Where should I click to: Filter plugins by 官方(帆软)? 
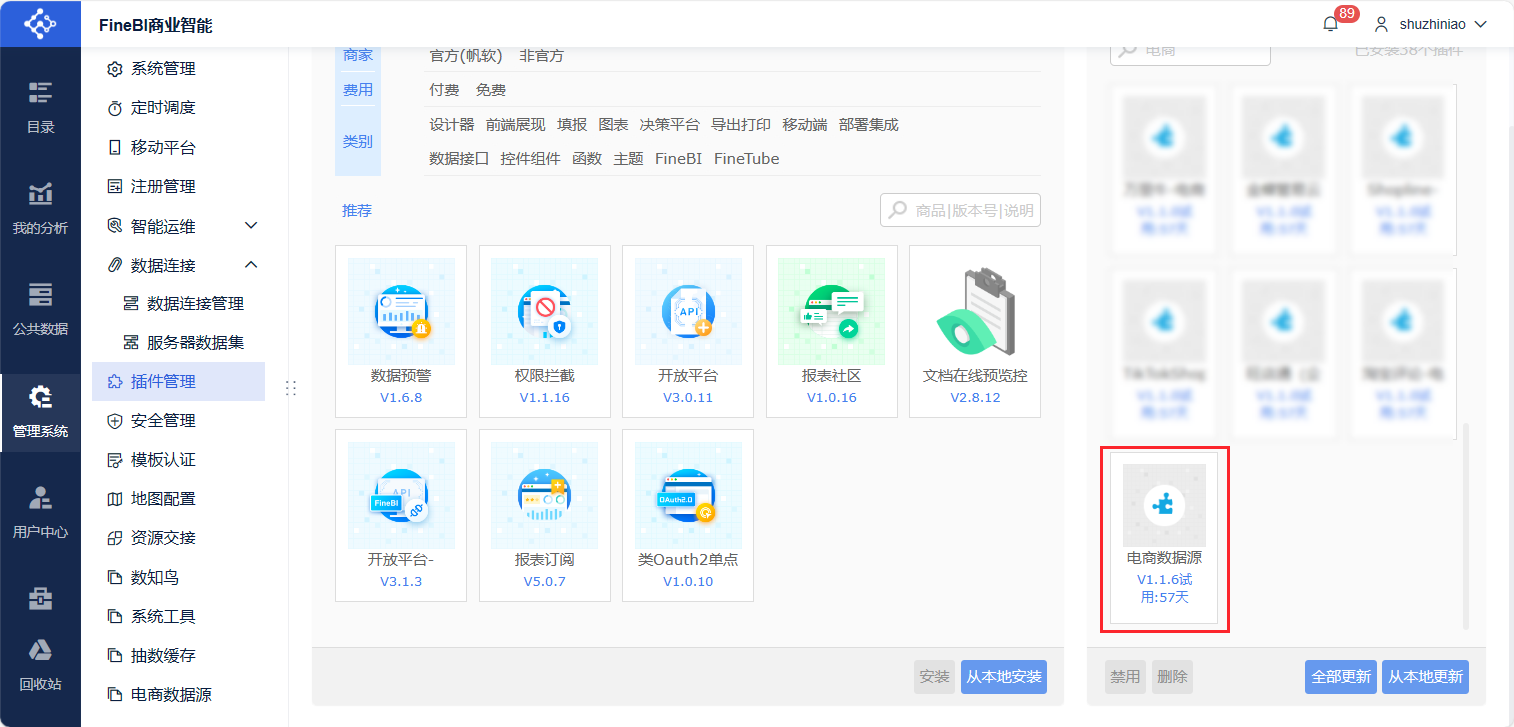click(466, 56)
